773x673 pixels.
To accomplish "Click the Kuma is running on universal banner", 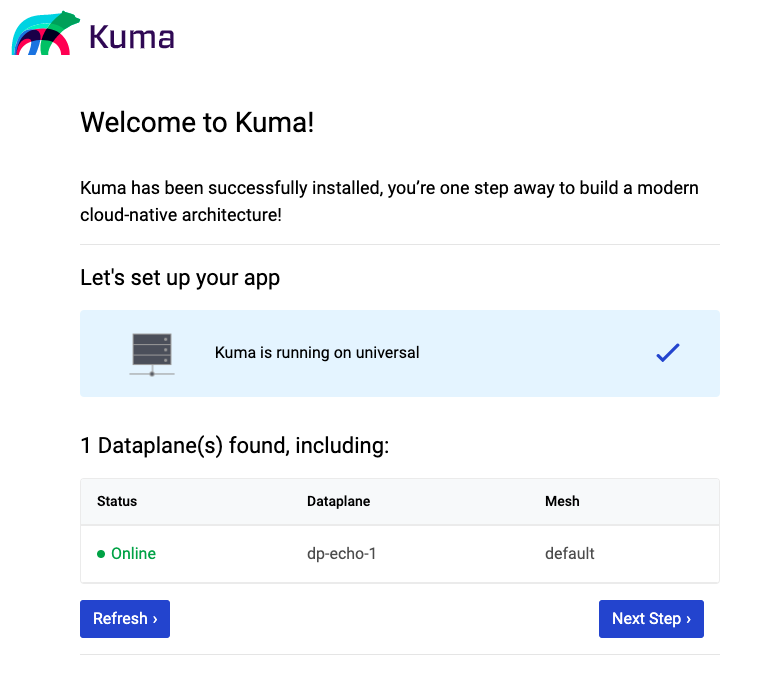I will (x=400, y=354).
